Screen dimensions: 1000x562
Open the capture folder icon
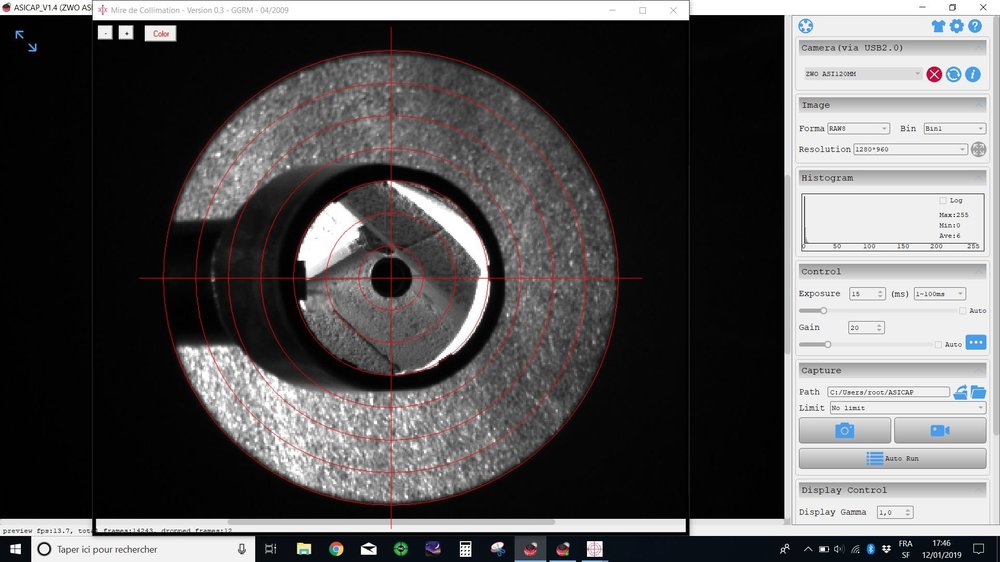(x=978, y=392)
